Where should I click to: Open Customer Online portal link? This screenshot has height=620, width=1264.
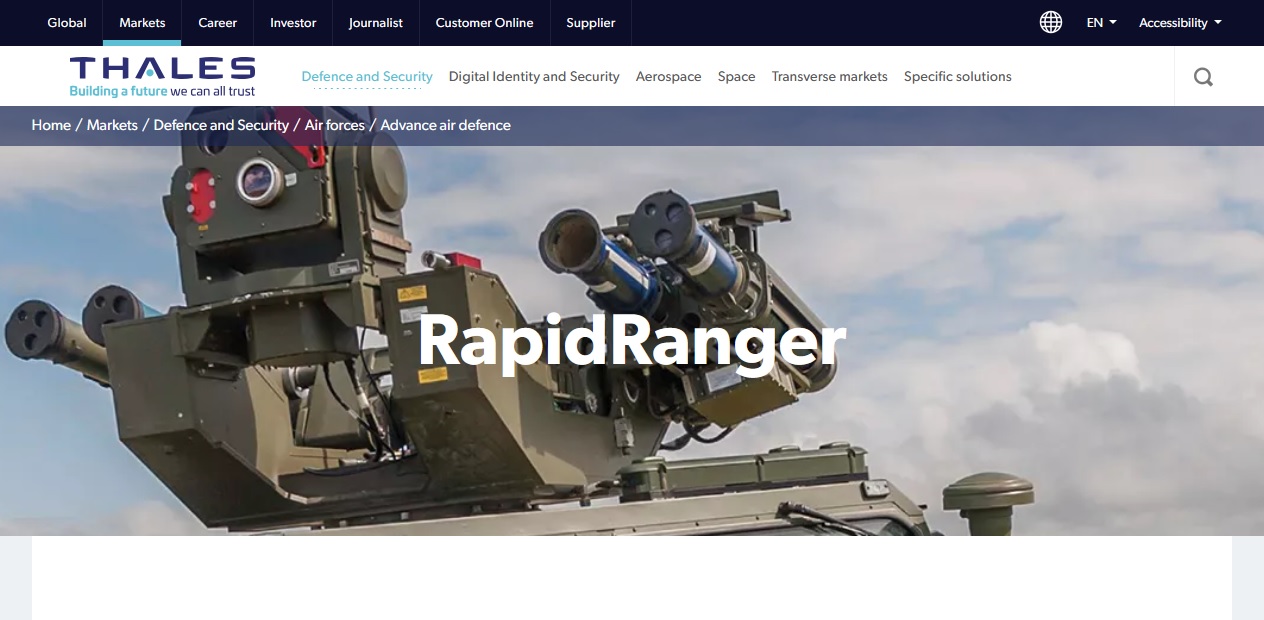[x=484, y=23]
